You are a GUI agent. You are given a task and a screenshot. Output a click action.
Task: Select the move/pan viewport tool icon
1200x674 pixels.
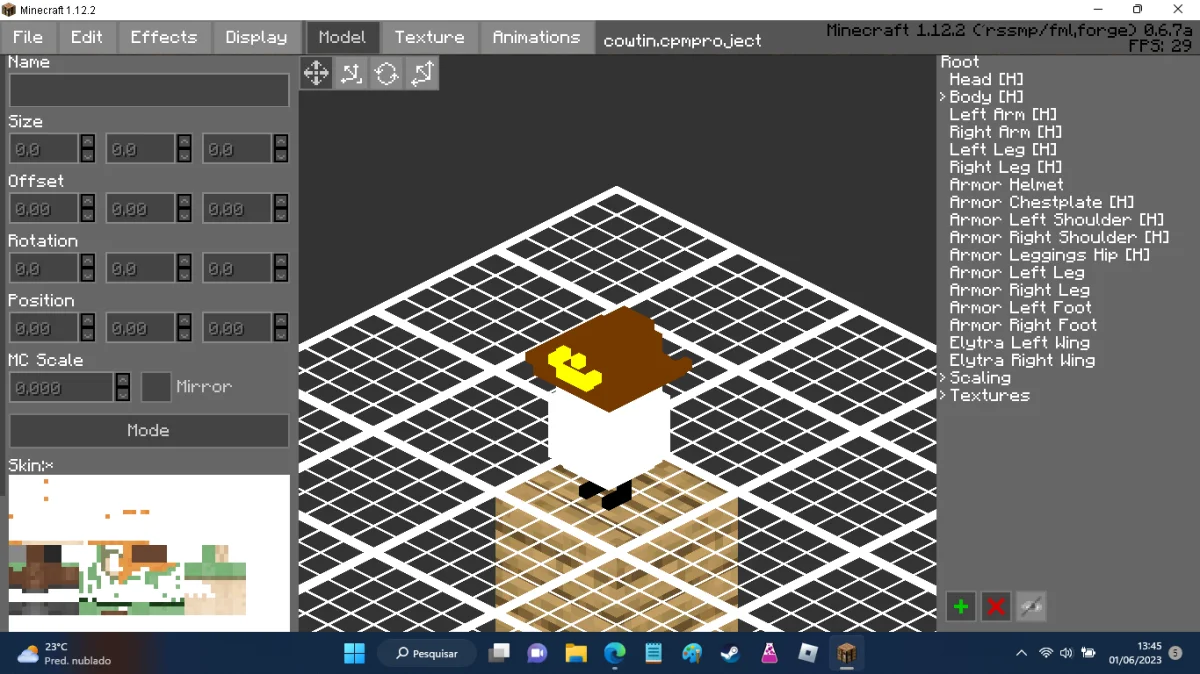pyautogui.click(x=316, y=73)
